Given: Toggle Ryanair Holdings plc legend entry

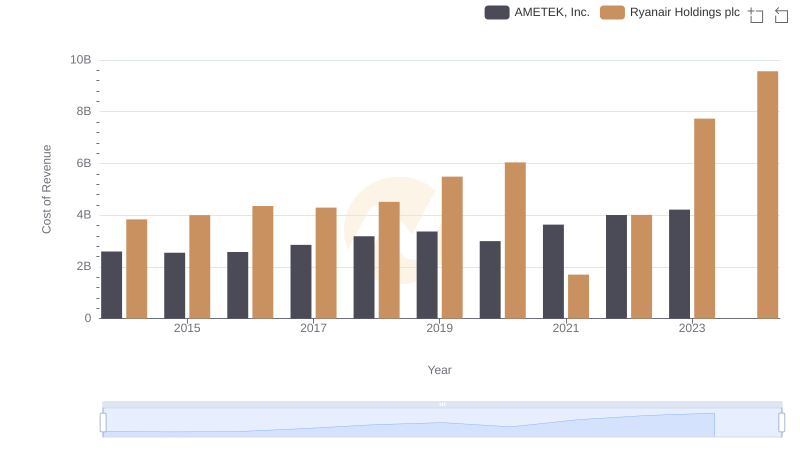Looking at the screenshot, I should click(670, 12).
